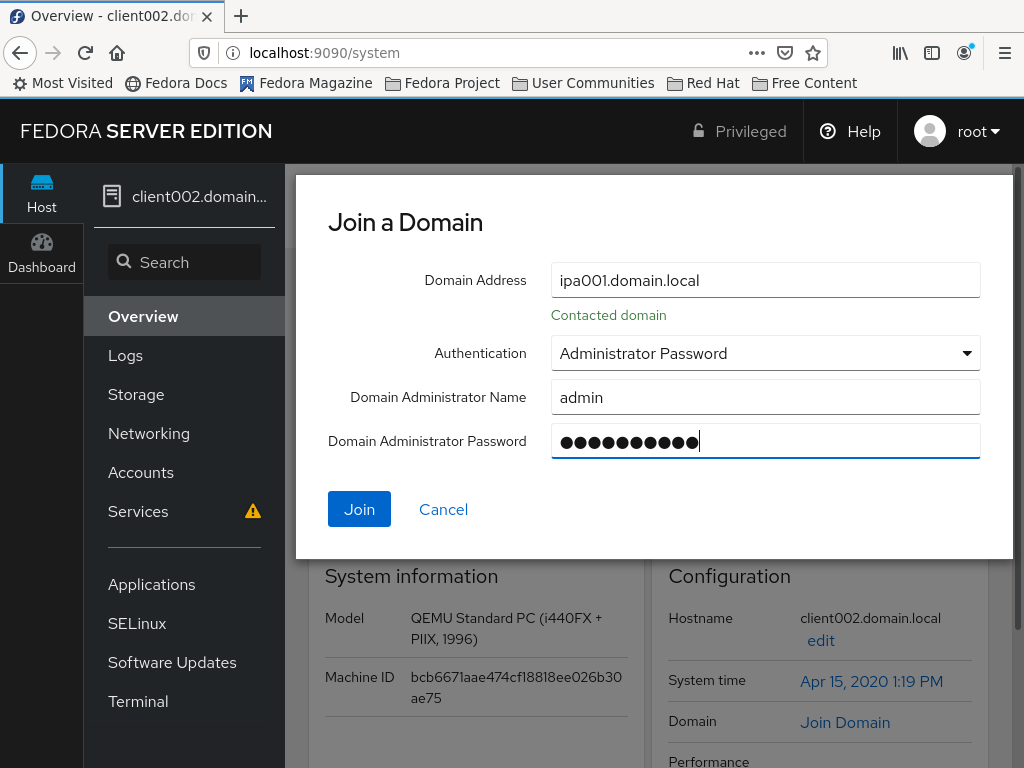Open the tracking protection shield icon
Image resolution: width=1024 pixels, height=768 pixels.
pyautogui.click(x=204, y=53)
